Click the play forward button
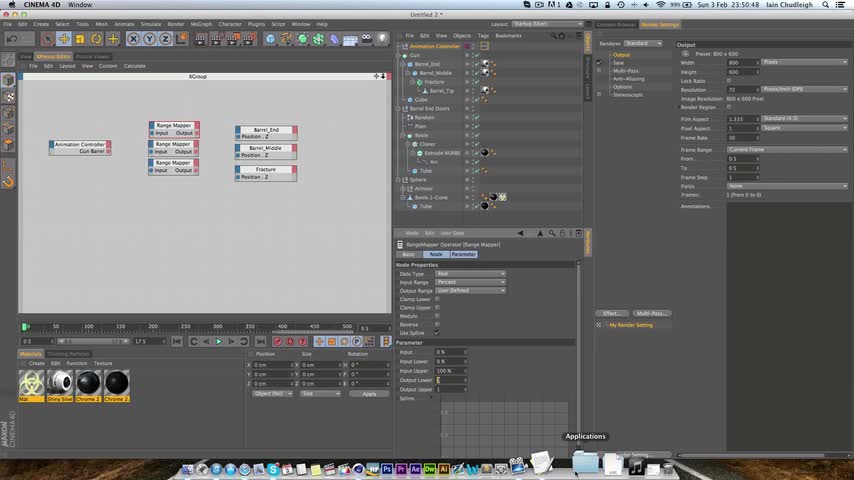The height and width of the screenshot is (480, 854). point(219,342)
